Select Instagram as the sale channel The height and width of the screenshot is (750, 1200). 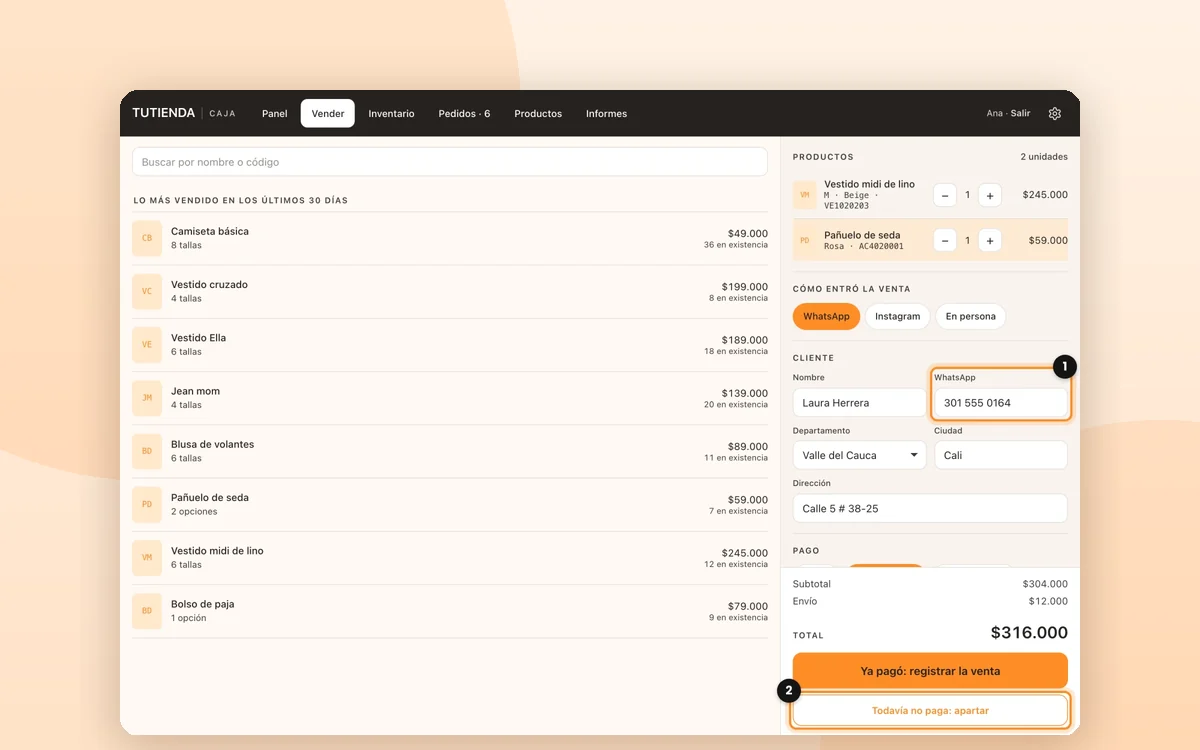[897, 316]
